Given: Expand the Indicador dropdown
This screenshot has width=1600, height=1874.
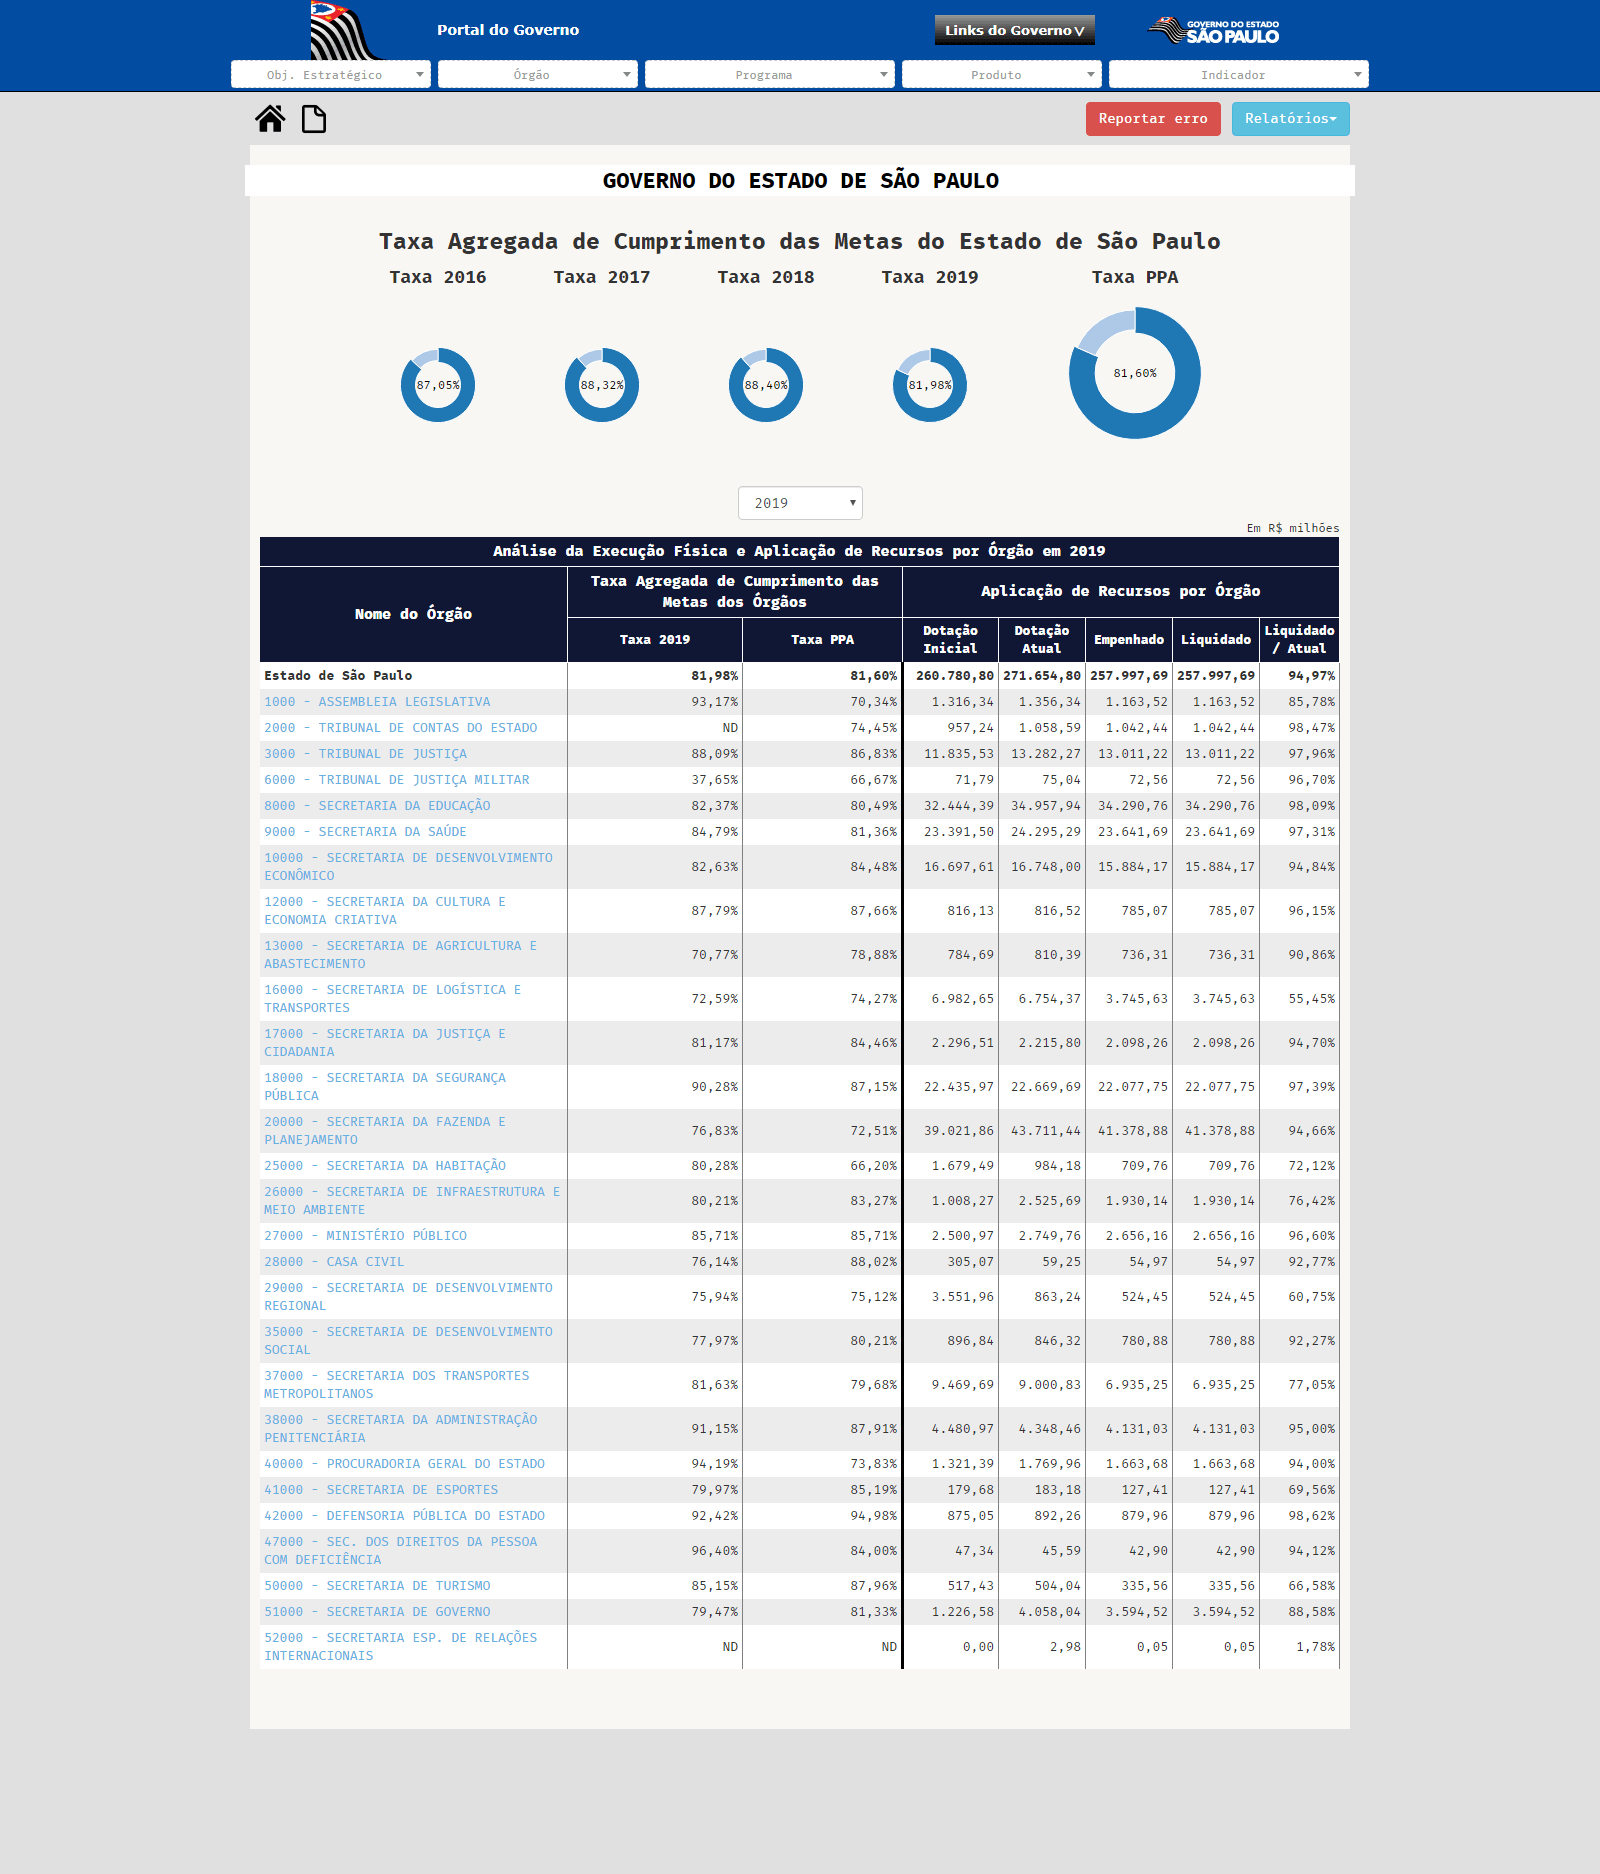Looking at the screenshot, I should [1238, 75].
